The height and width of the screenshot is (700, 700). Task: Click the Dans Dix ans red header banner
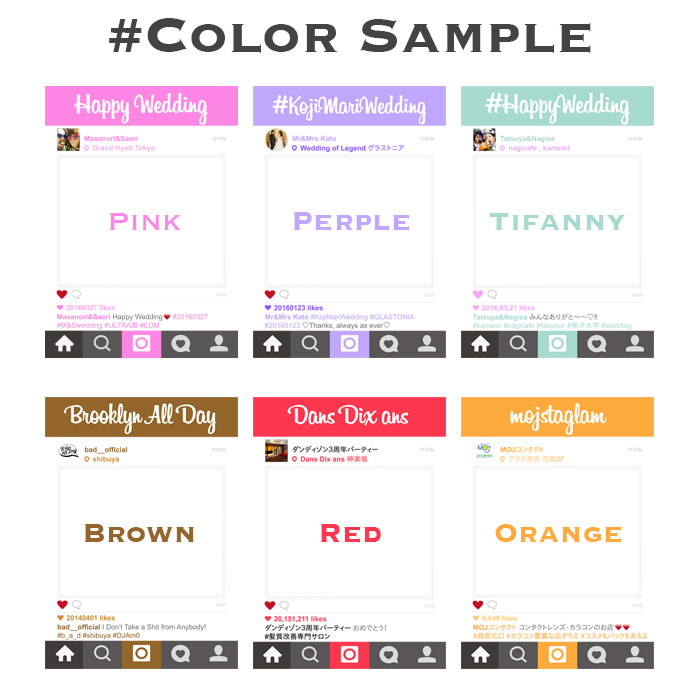coord(349,417)
